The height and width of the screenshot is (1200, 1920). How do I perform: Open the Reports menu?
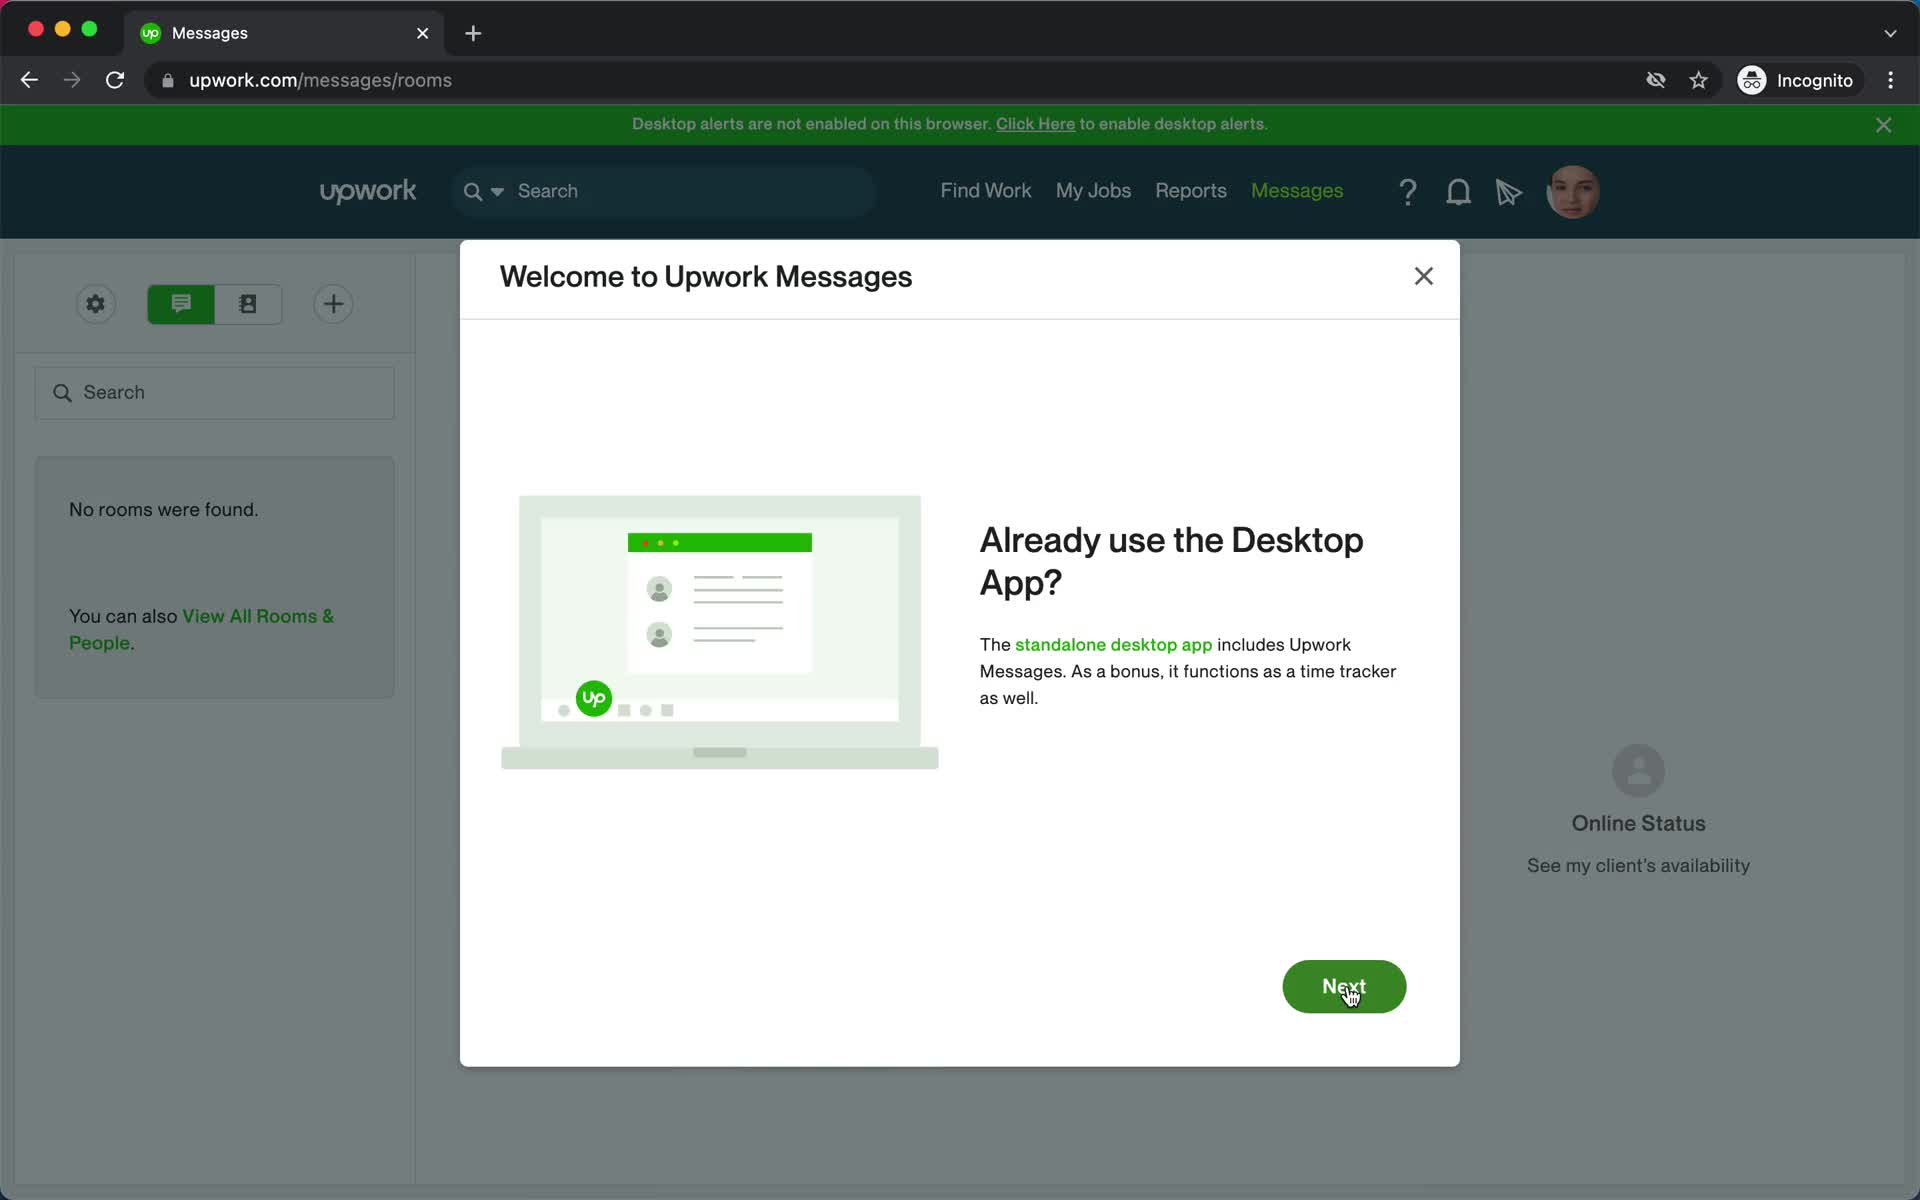click(1190, 191)
